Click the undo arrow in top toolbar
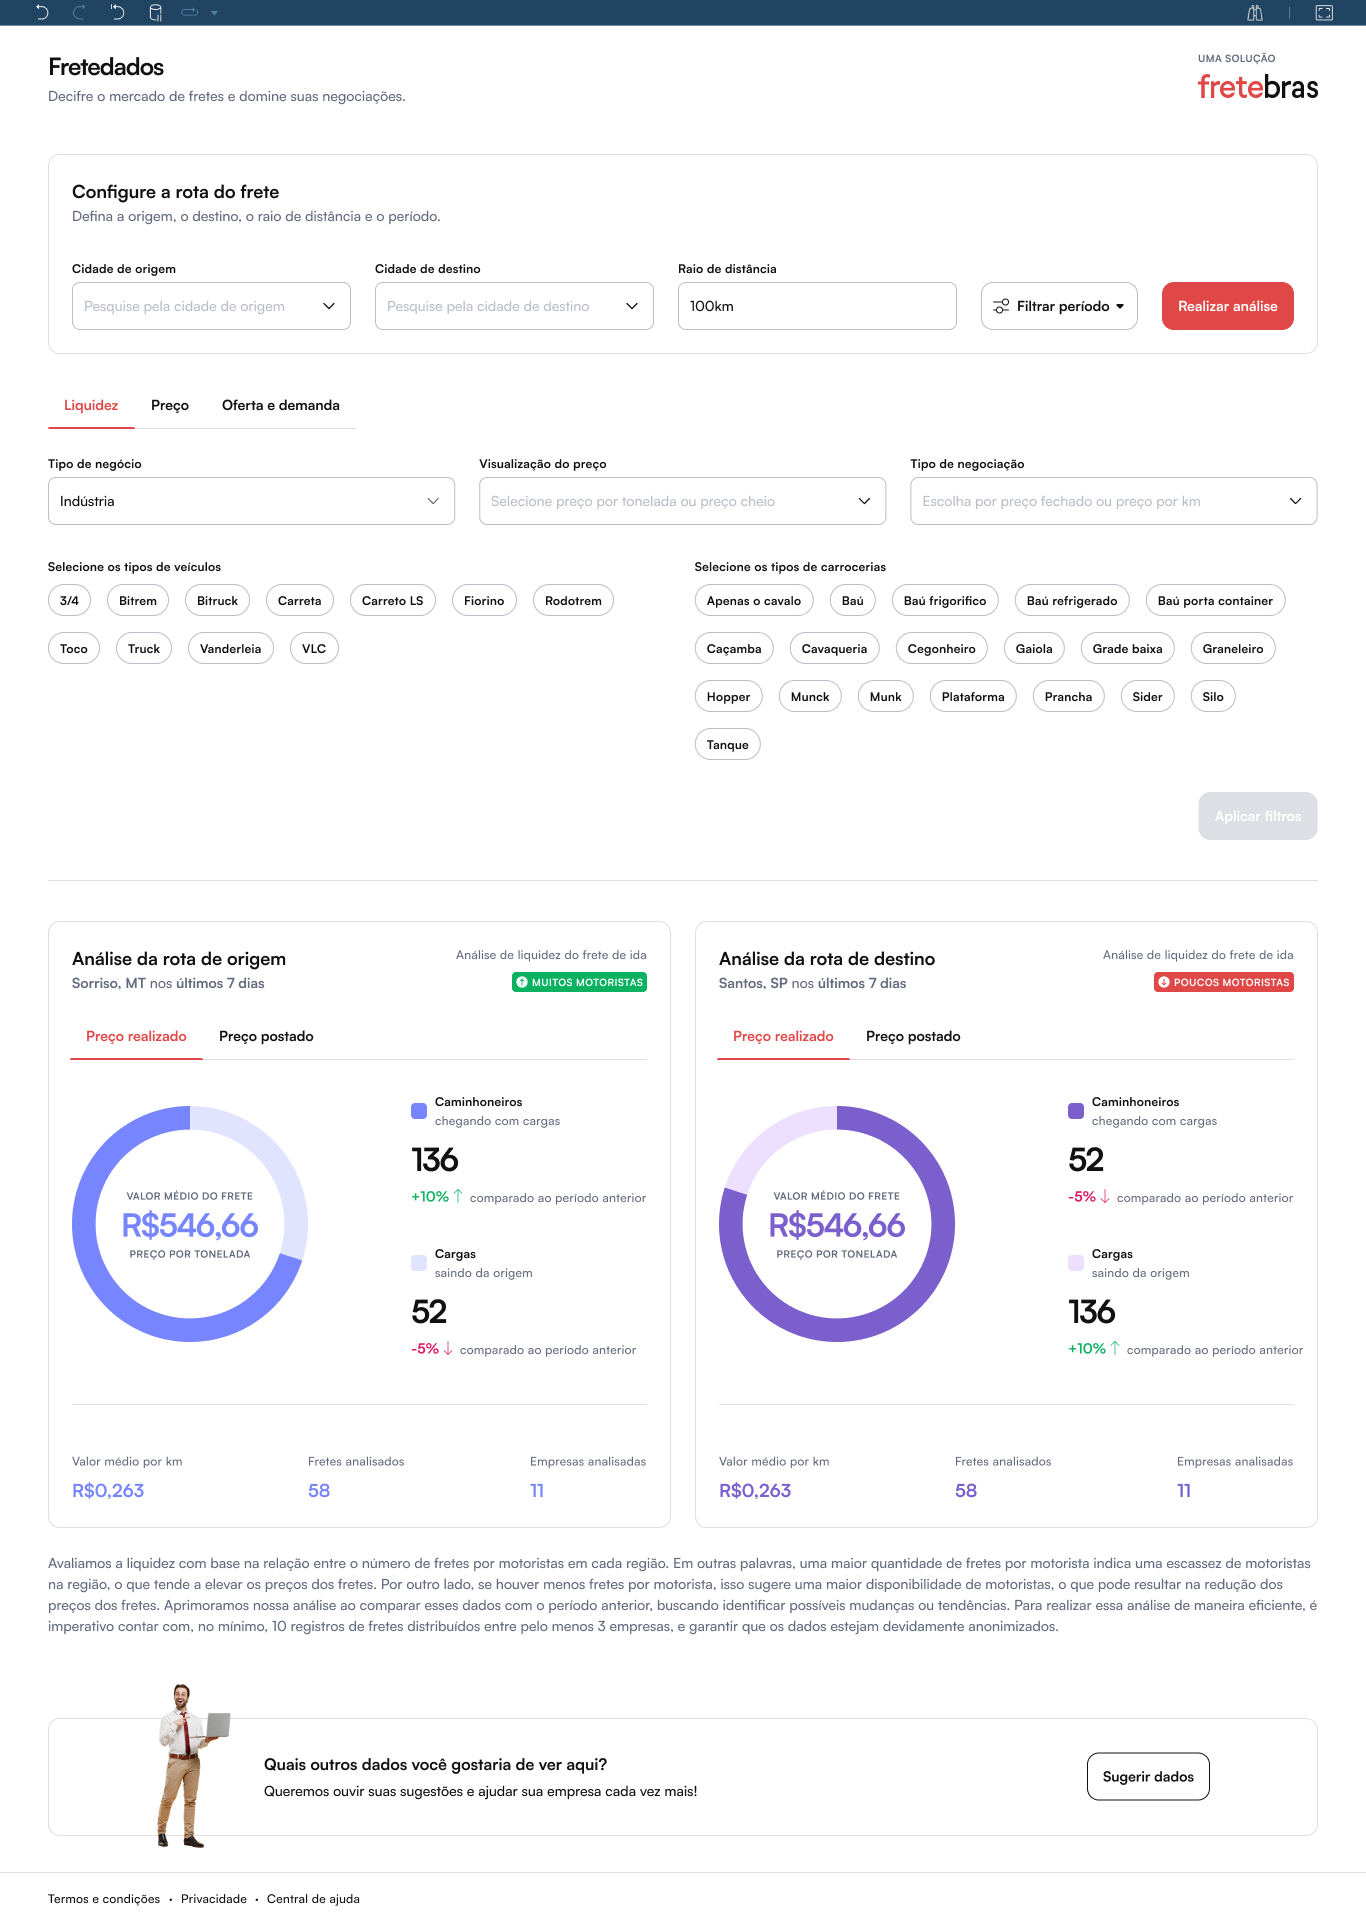Viewport: 1366px width, 1928px height. pos(42,13)
